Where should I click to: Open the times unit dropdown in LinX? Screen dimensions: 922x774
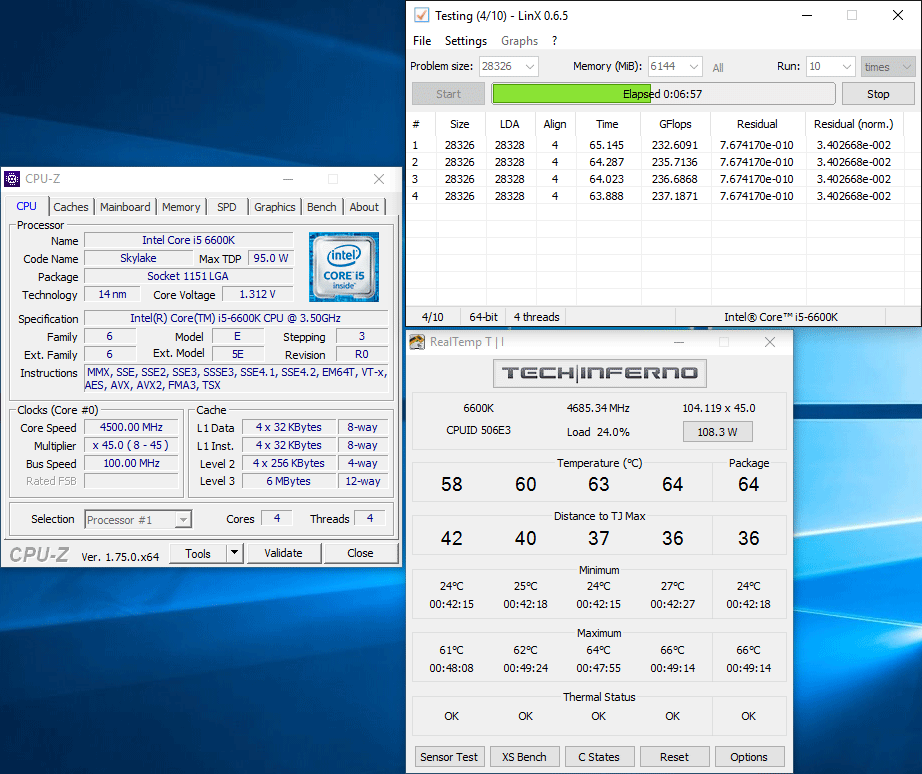pyautogui.click(x=907, y=66)
